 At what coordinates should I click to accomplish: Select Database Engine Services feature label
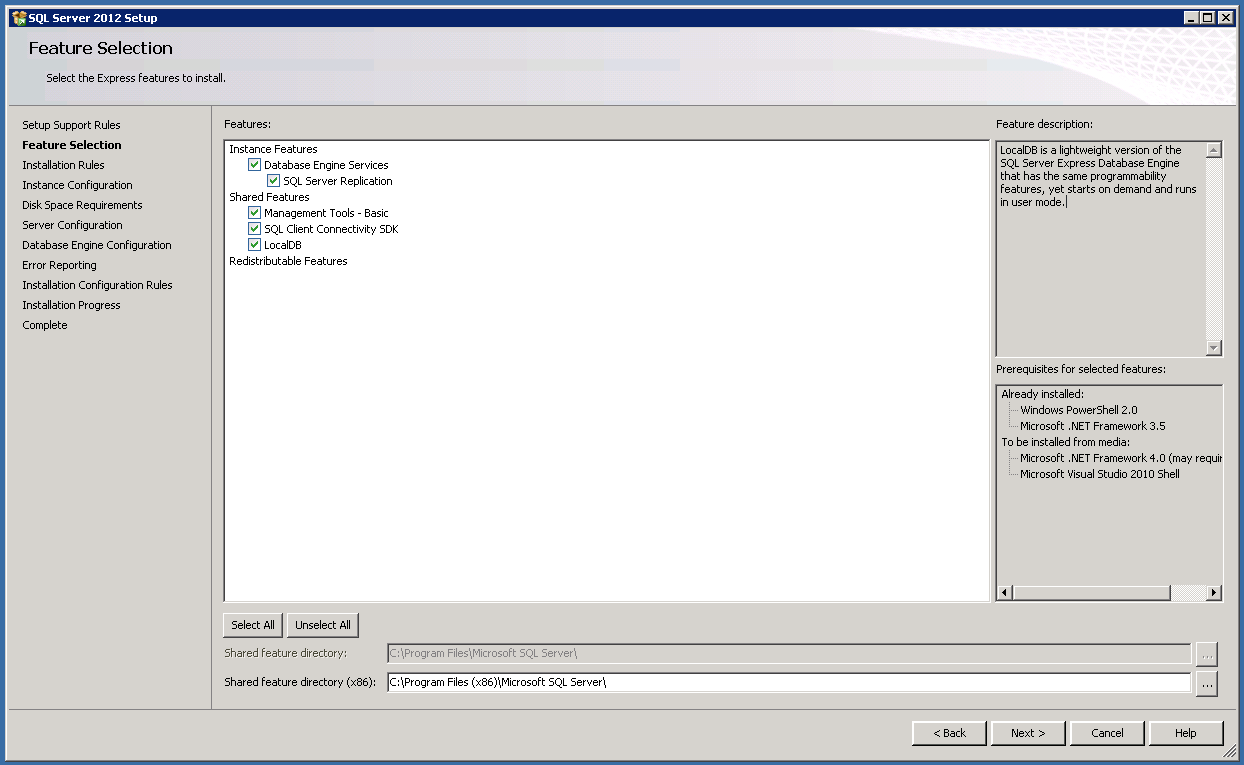326,165
